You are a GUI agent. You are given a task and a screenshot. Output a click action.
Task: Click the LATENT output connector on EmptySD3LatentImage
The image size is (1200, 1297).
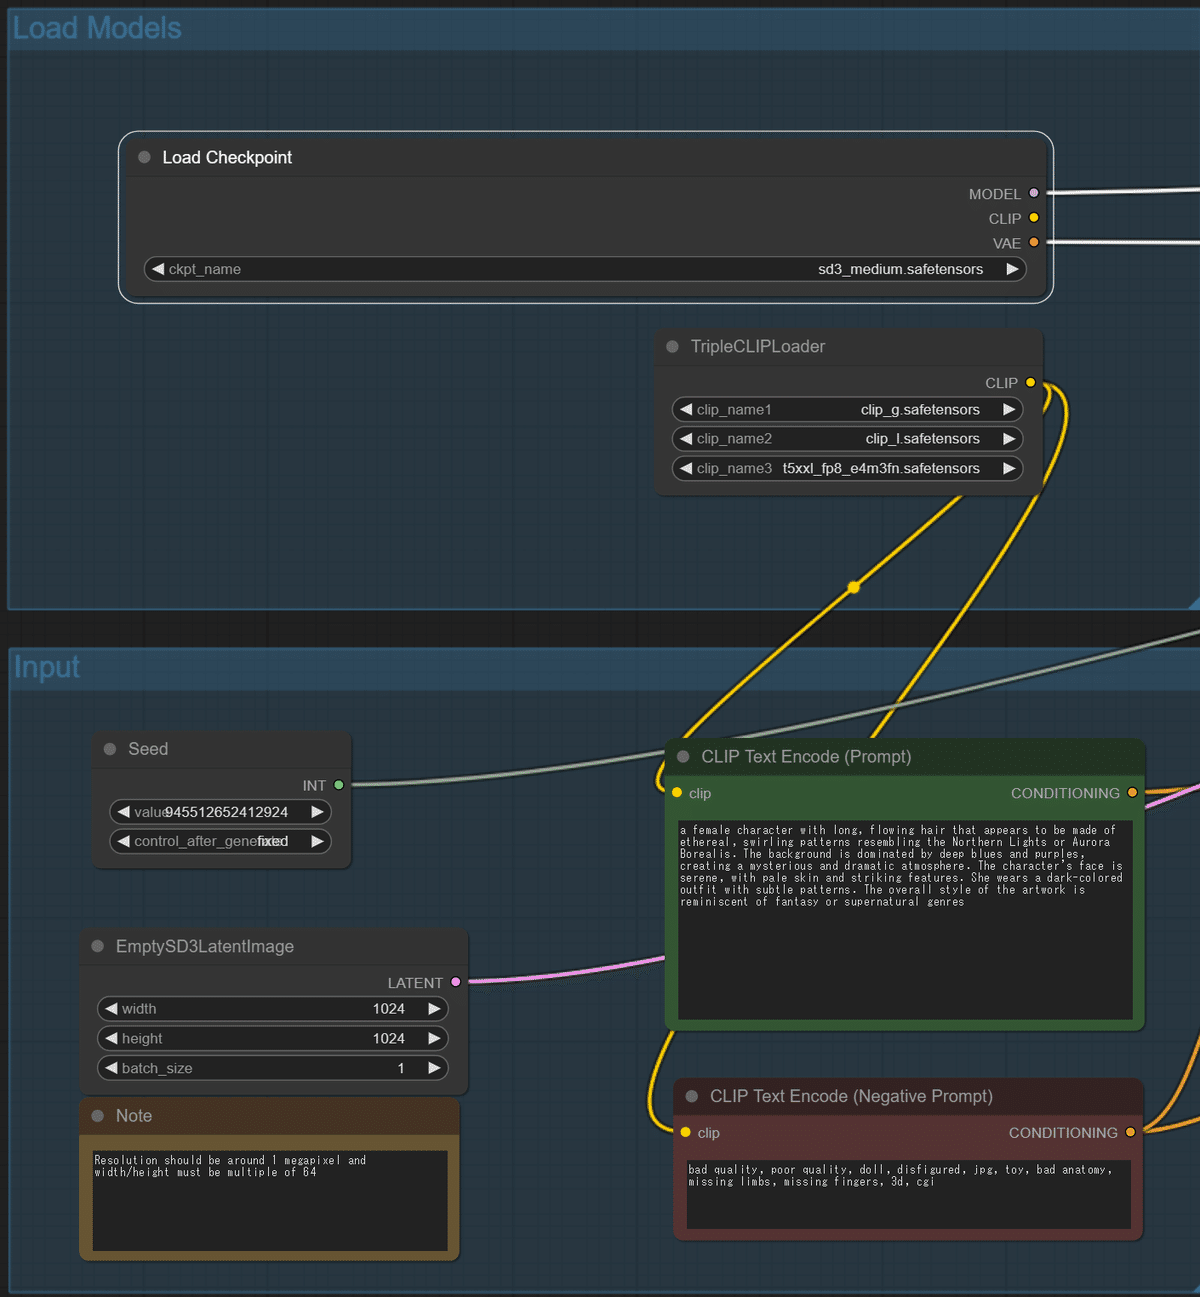455,982
